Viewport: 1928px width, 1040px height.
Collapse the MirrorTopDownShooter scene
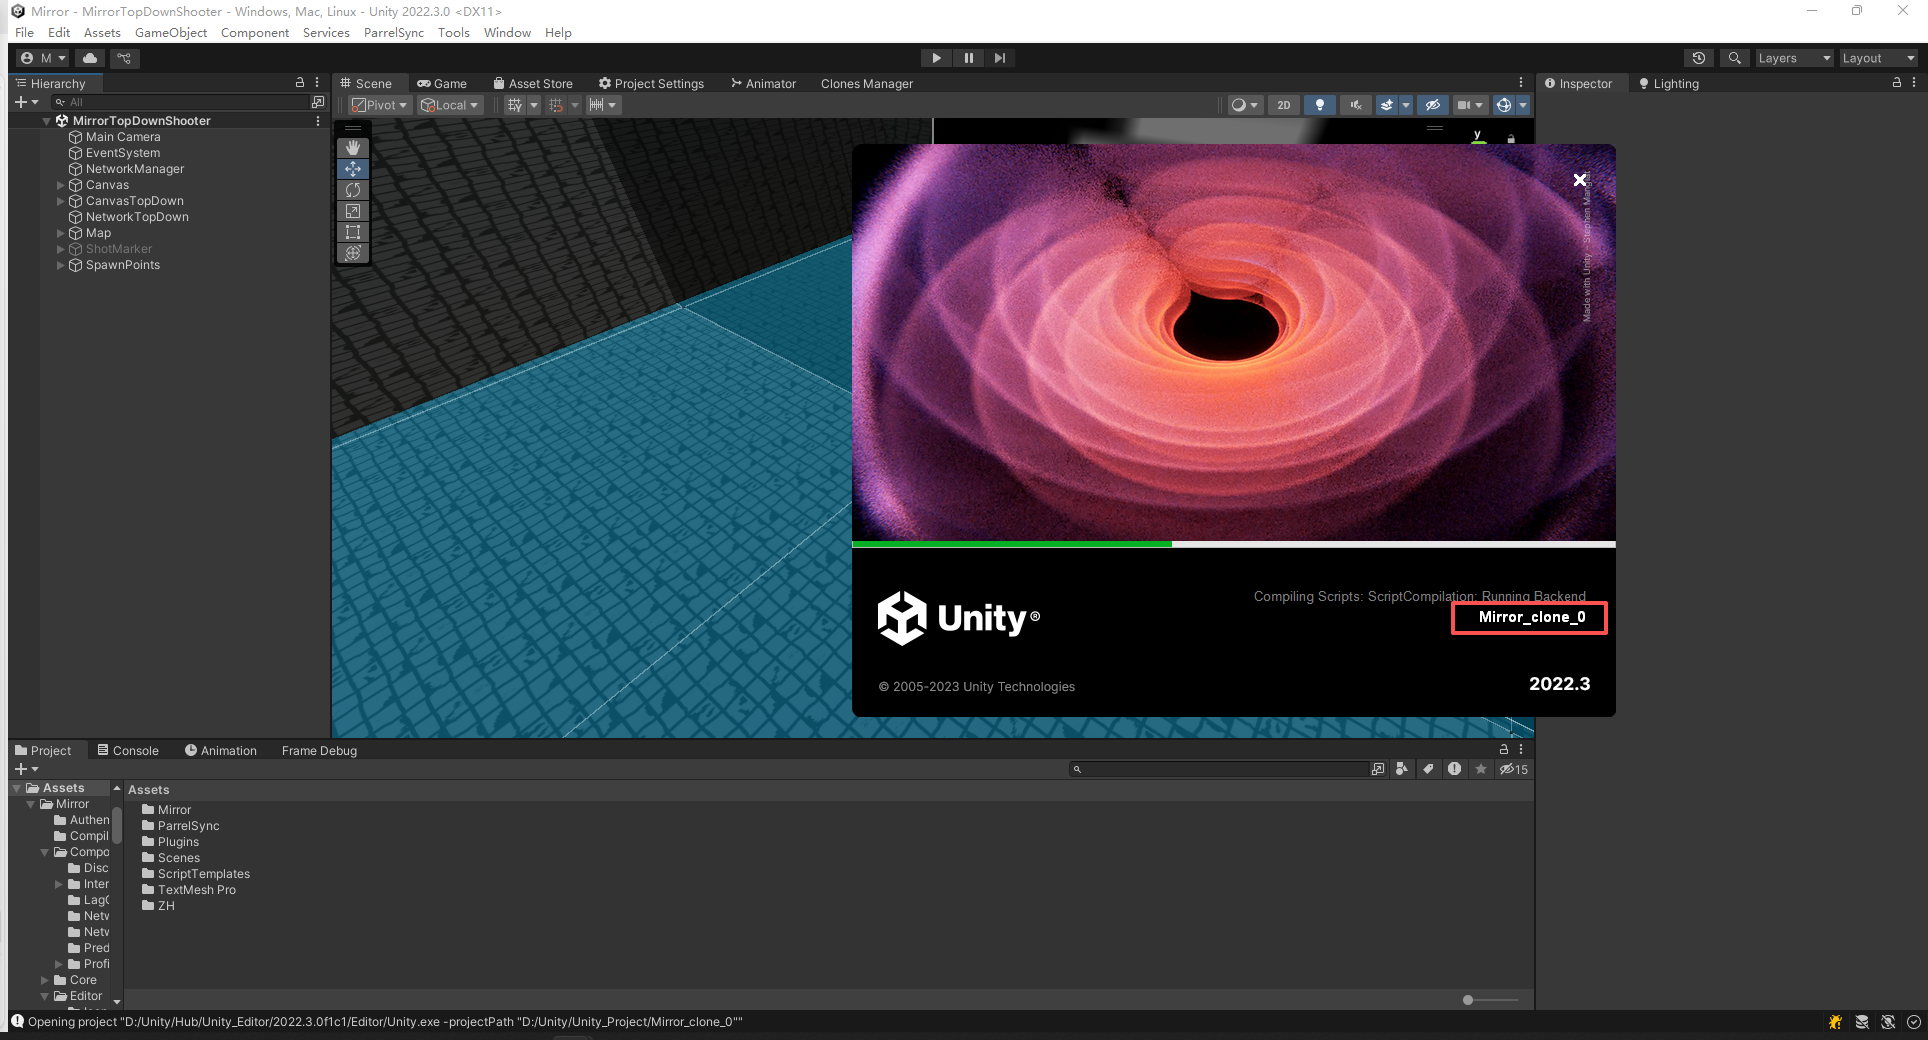46,121
